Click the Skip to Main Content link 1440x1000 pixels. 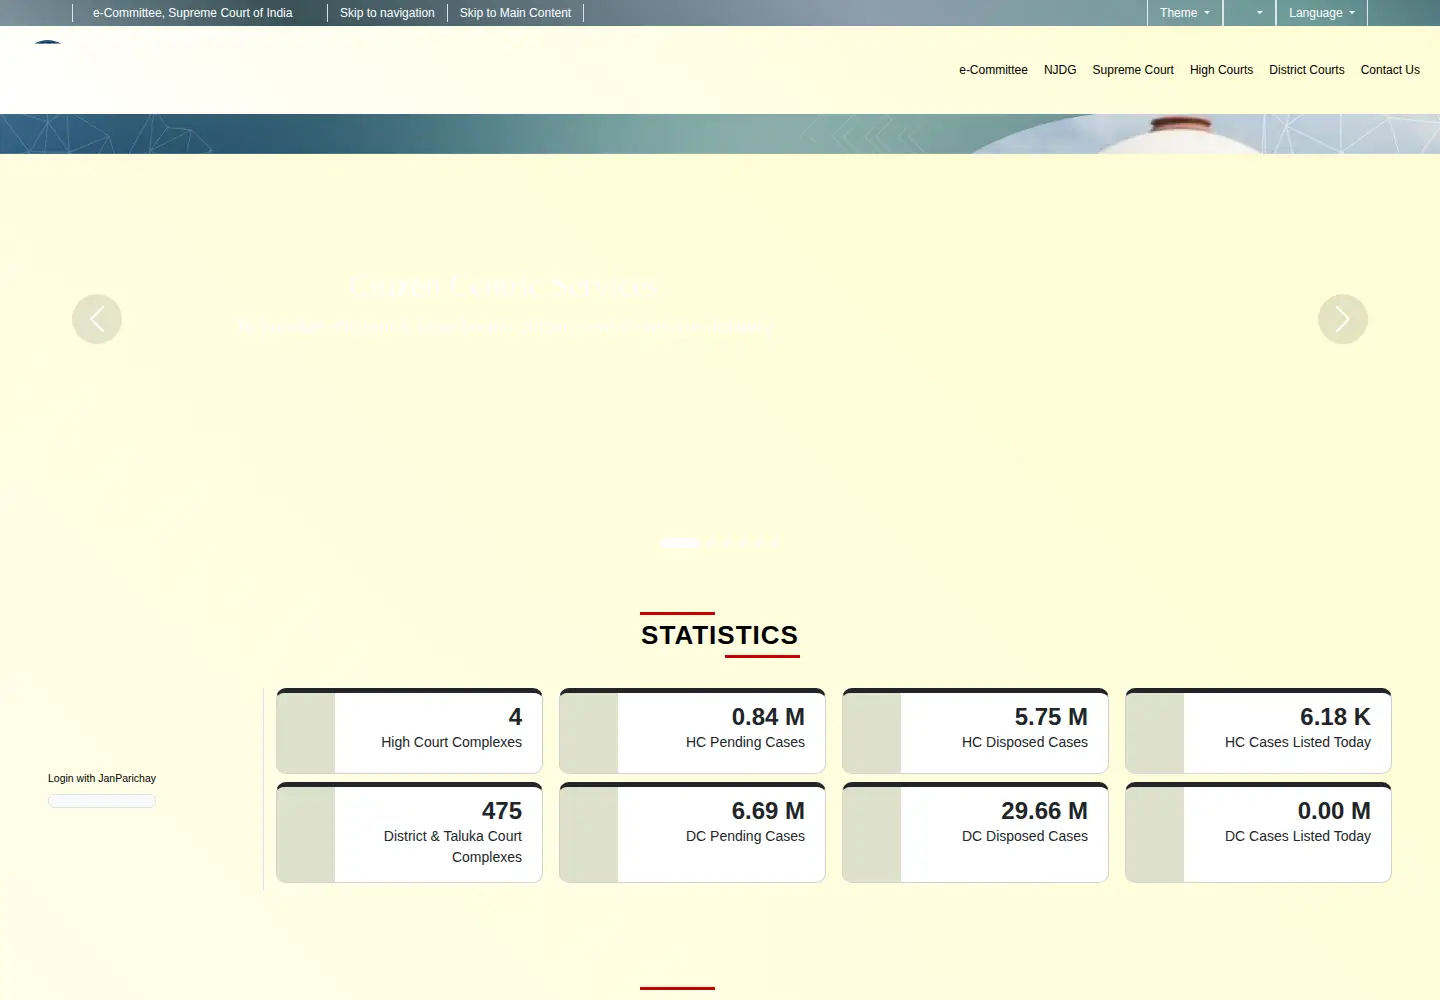[x=515, y=13]
